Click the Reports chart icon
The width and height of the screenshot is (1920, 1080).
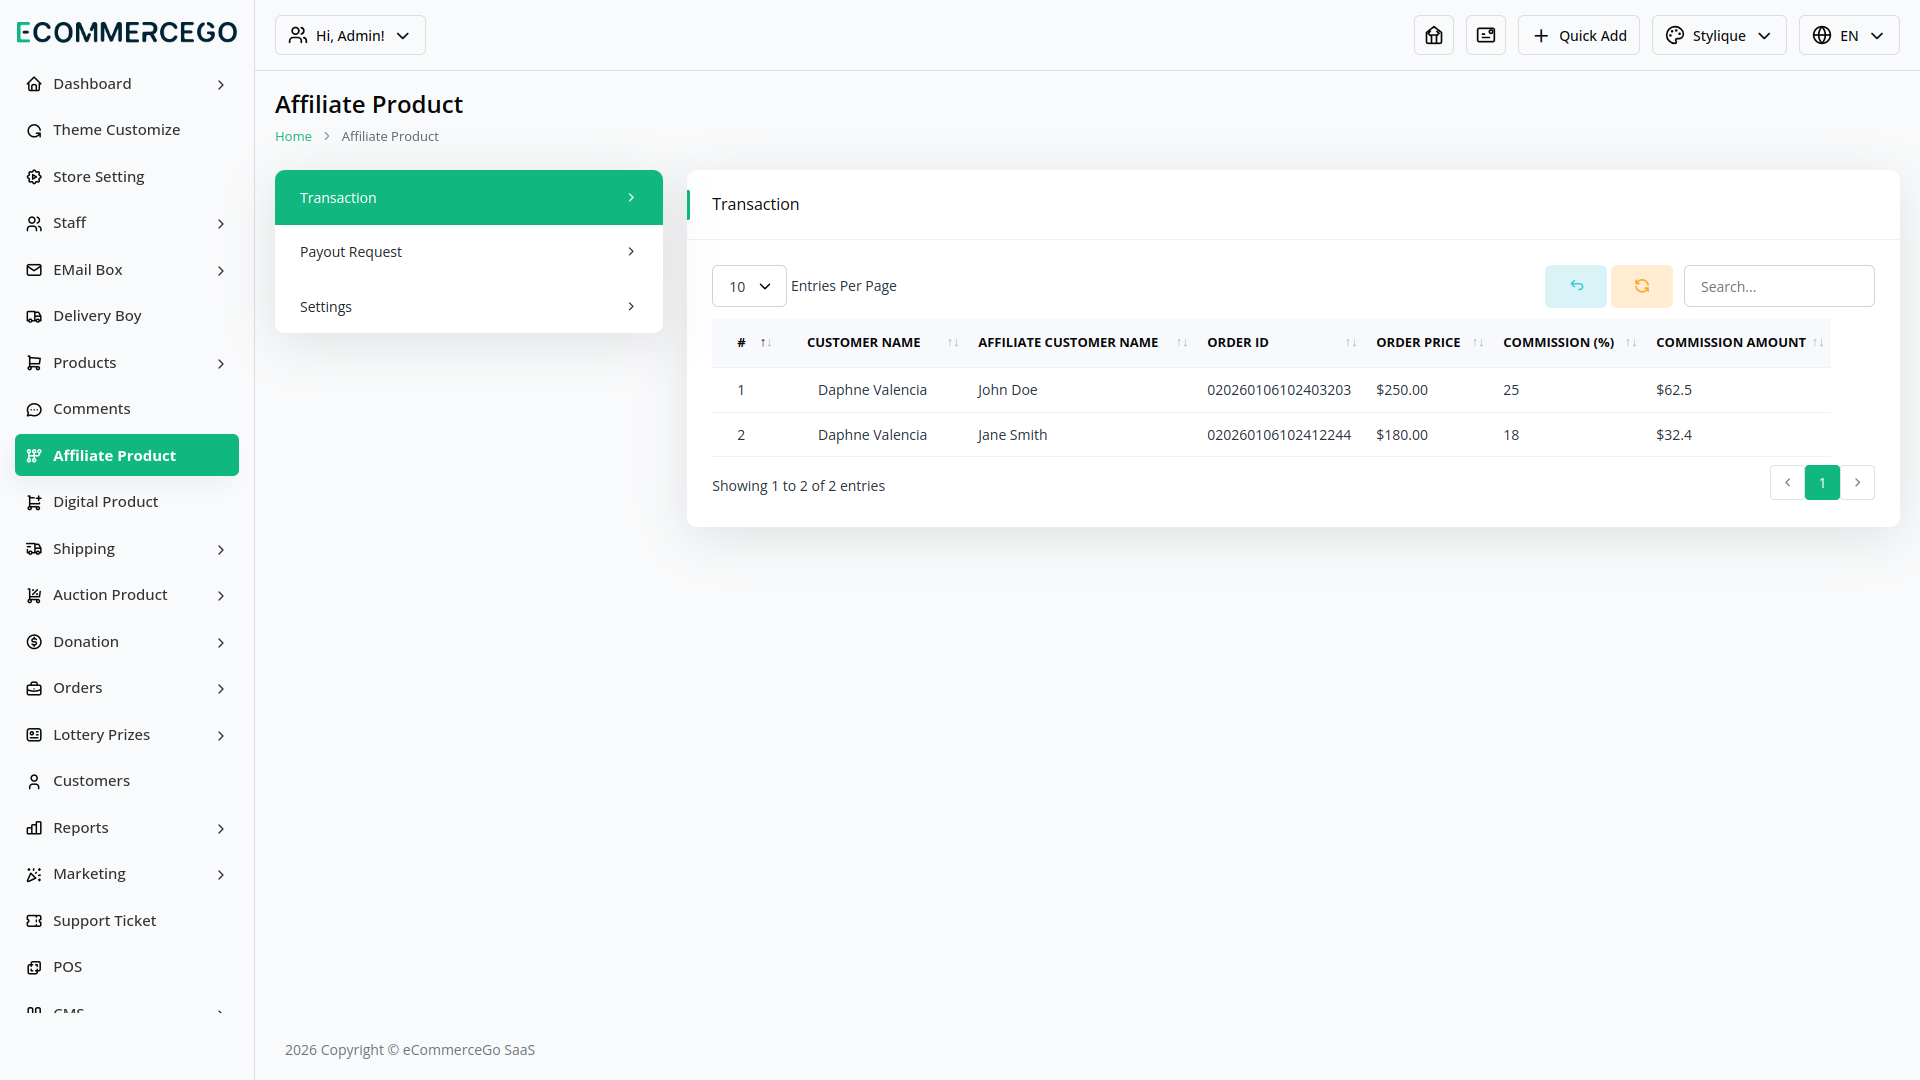coord(34,828)
